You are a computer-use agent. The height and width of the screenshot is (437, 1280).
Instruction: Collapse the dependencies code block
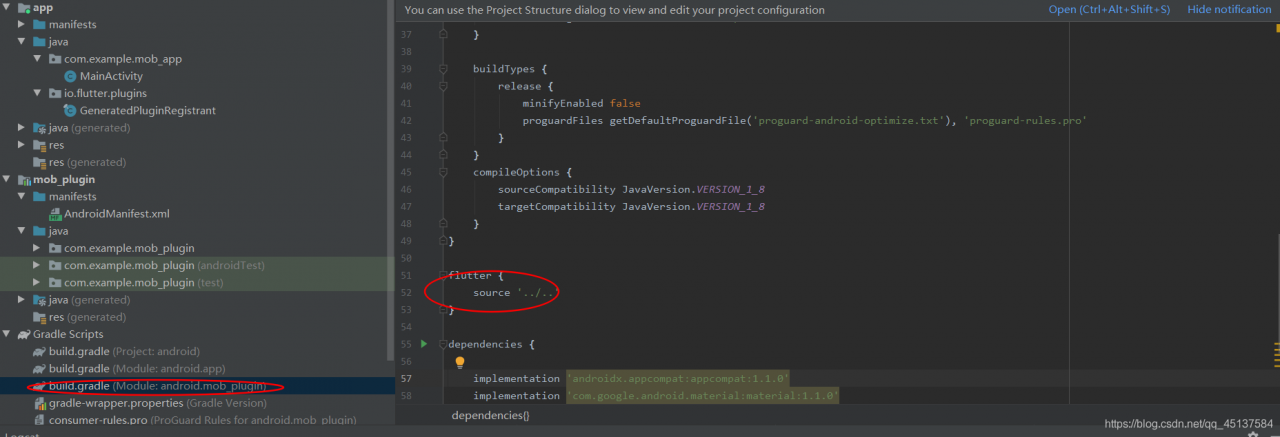pos(442,344)
